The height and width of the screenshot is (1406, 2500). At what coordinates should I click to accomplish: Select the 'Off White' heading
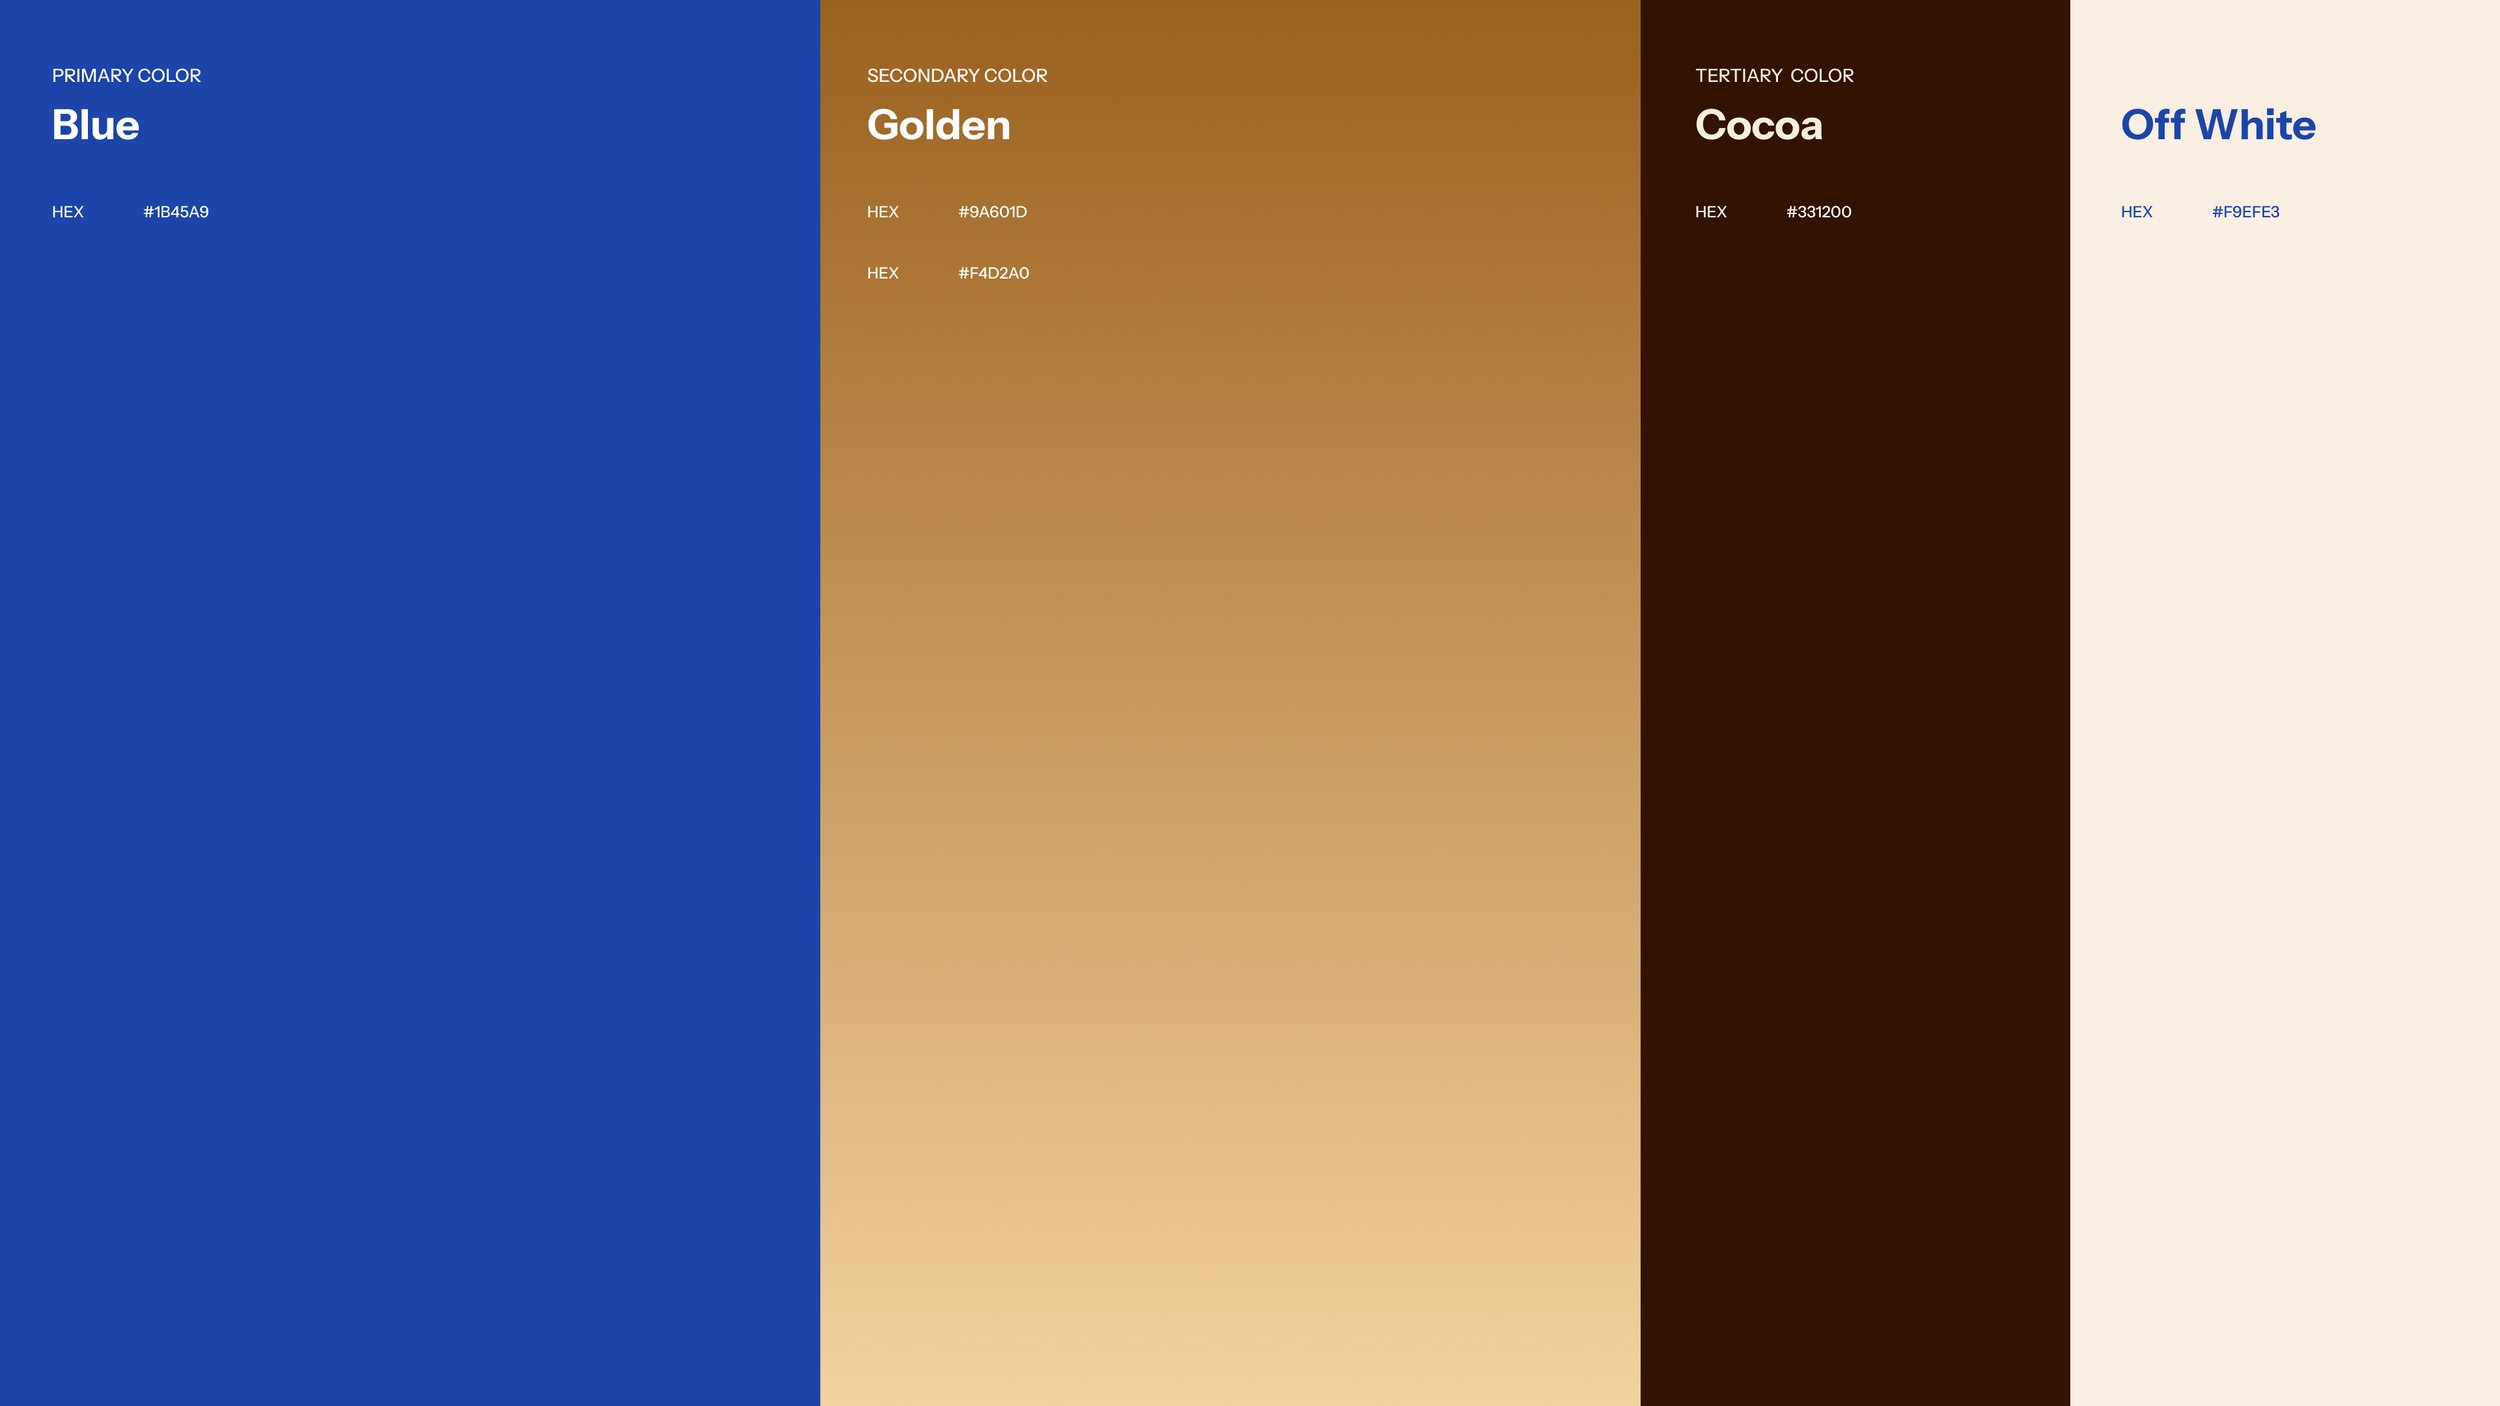(2218, 125)
